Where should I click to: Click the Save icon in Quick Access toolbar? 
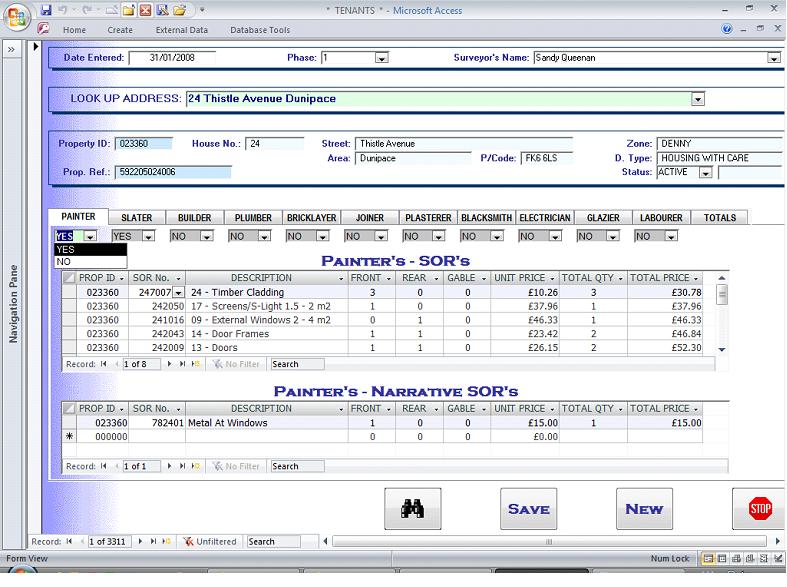coord(46,10)
